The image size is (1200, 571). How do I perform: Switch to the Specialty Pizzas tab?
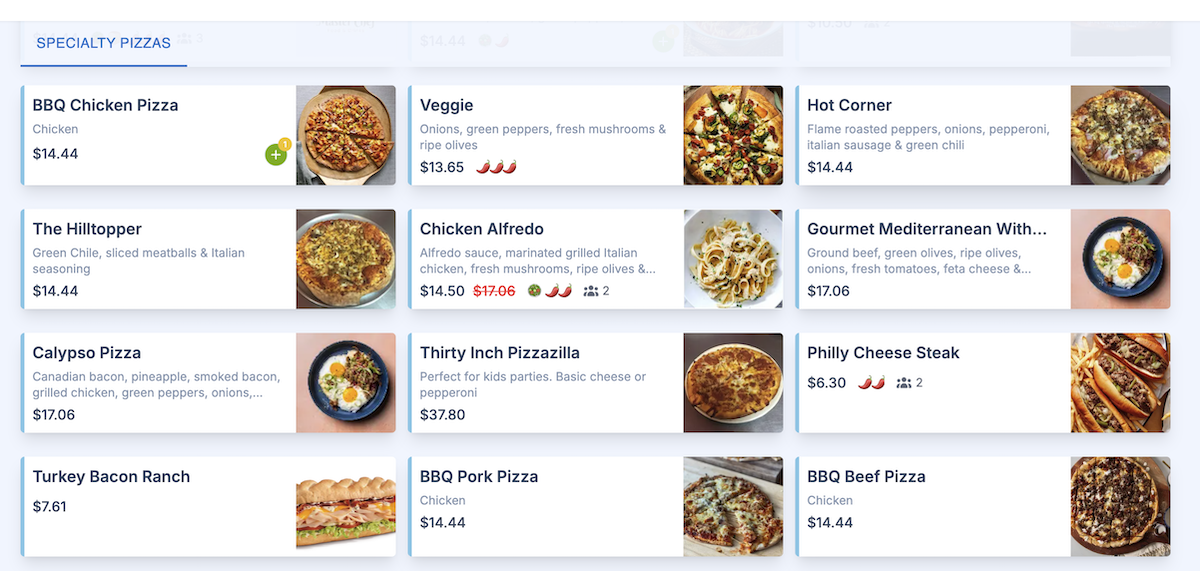(103, 43)
